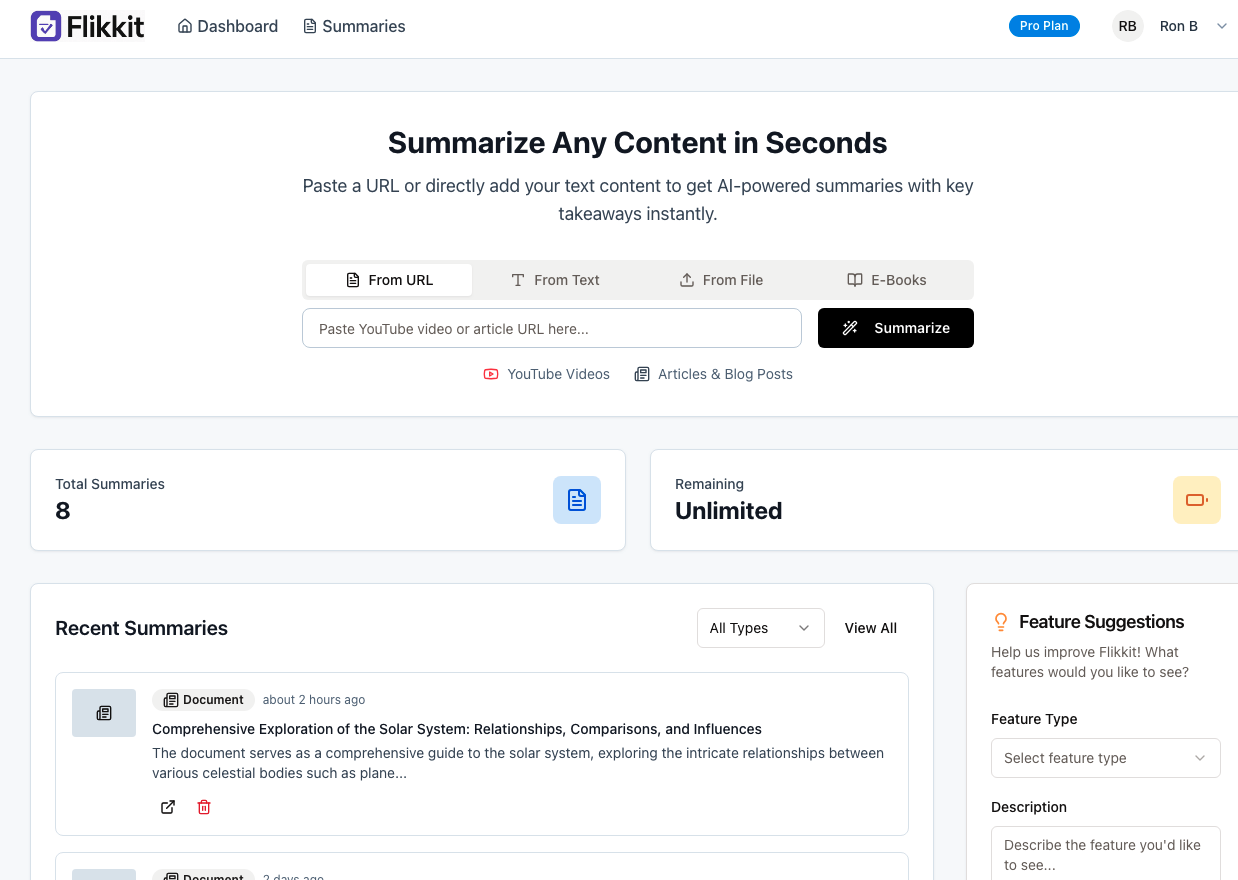Open the Summaries navigation item
Viewport: 1238px width, 880px height.
[354, 26]
